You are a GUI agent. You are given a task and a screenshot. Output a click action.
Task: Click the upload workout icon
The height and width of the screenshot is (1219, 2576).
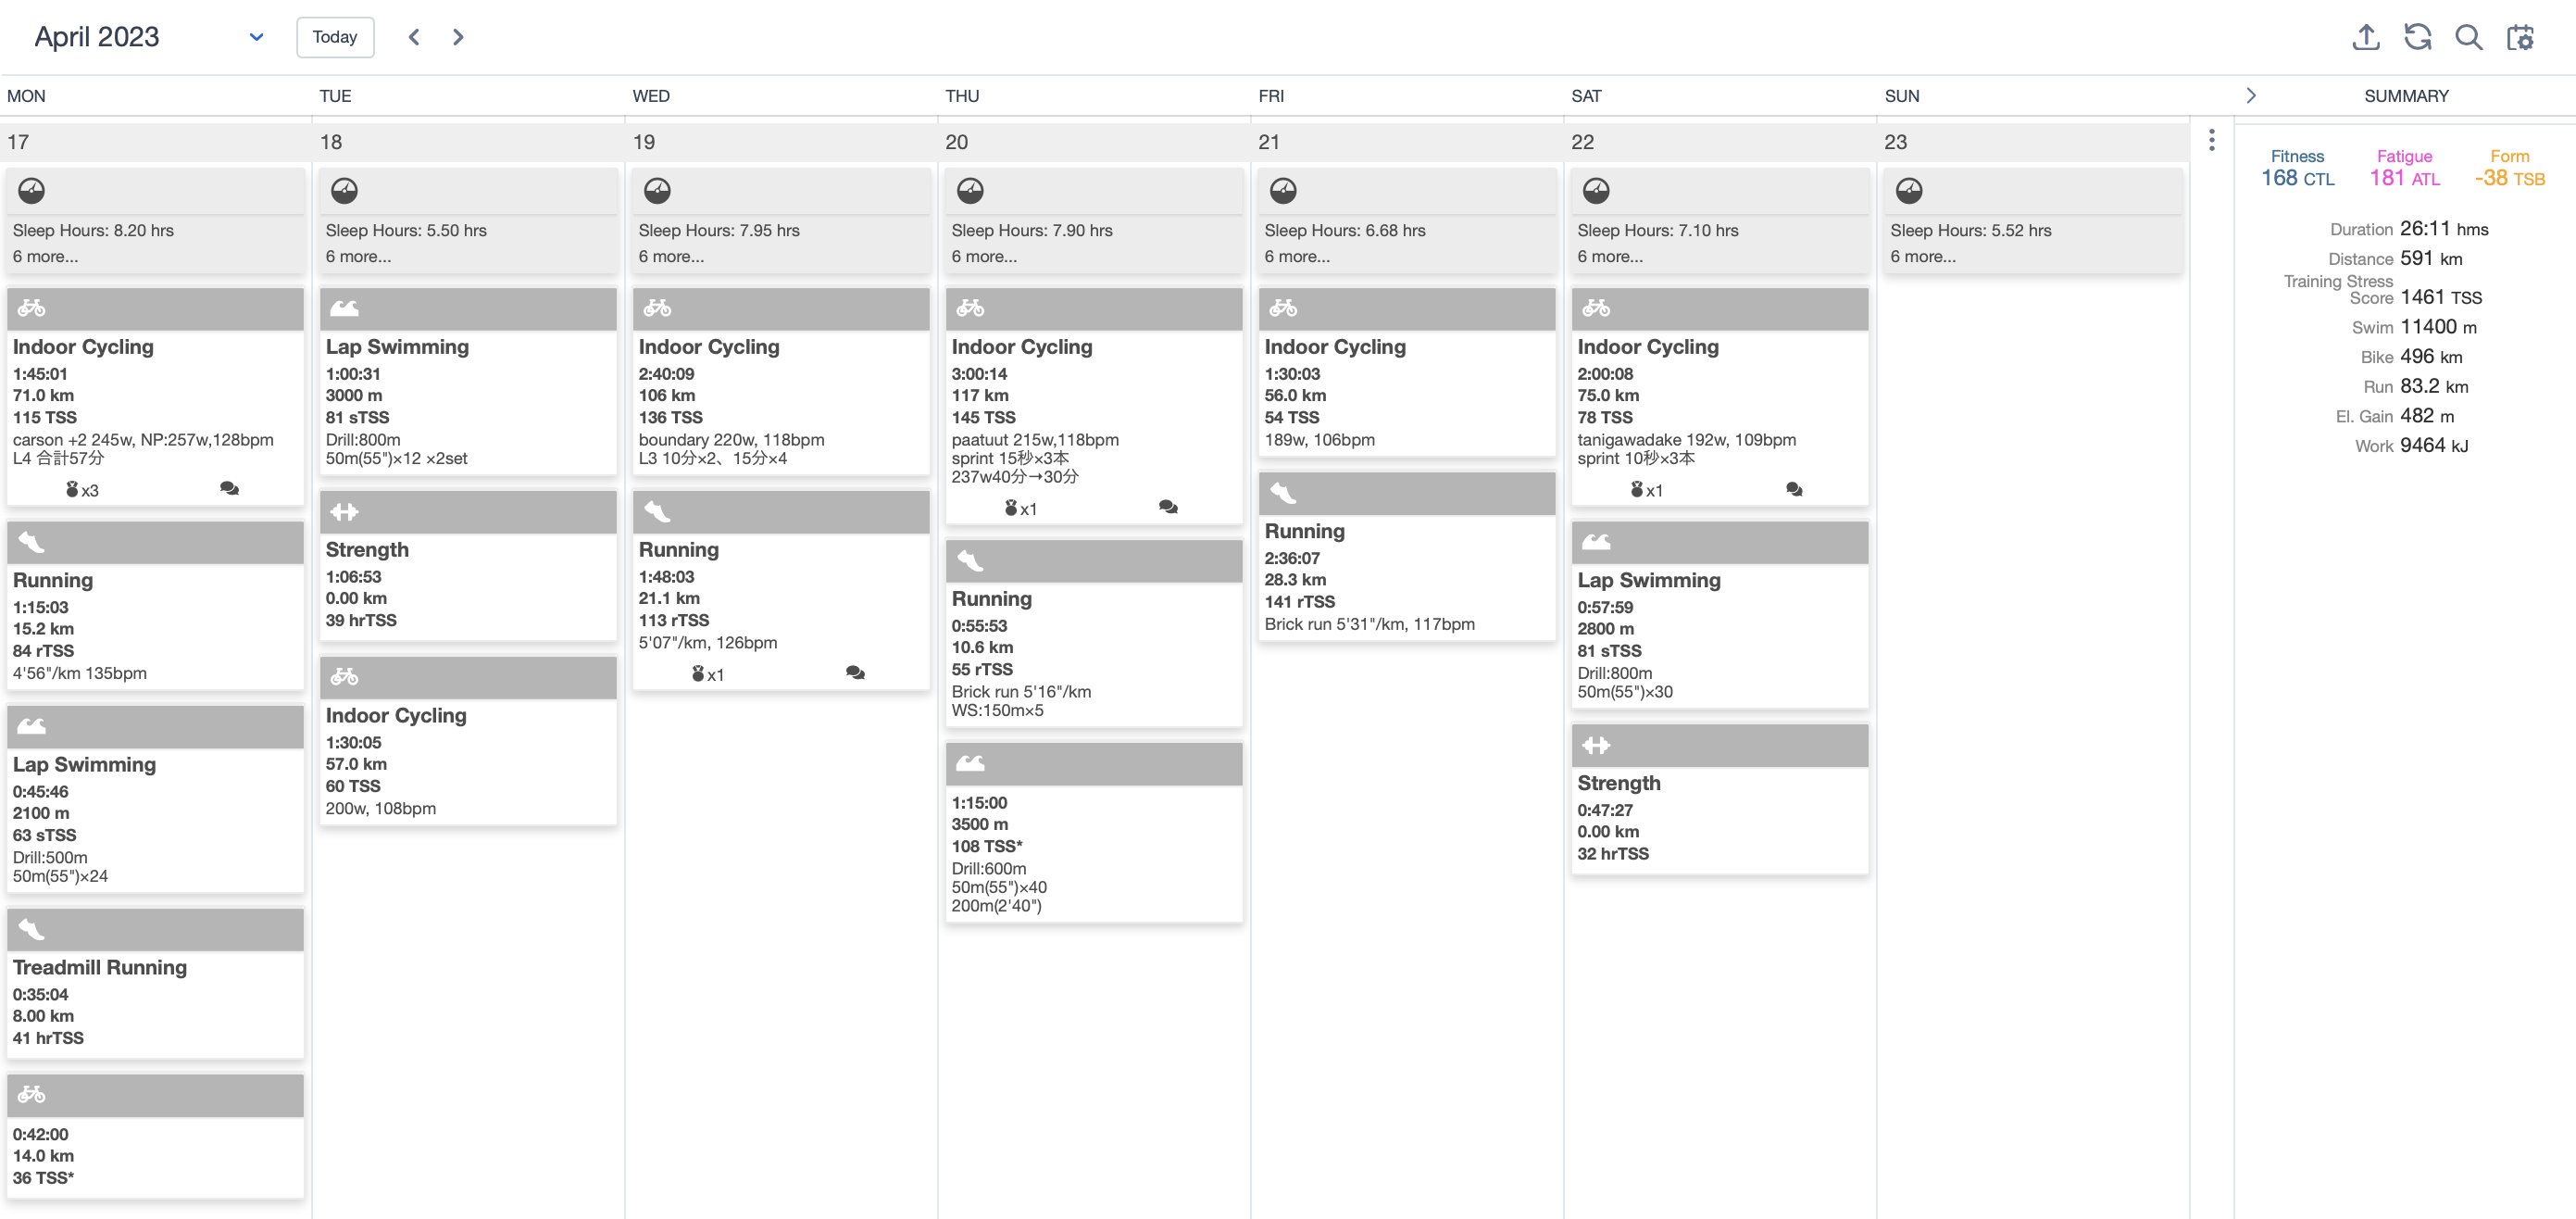coord(2366,37)
